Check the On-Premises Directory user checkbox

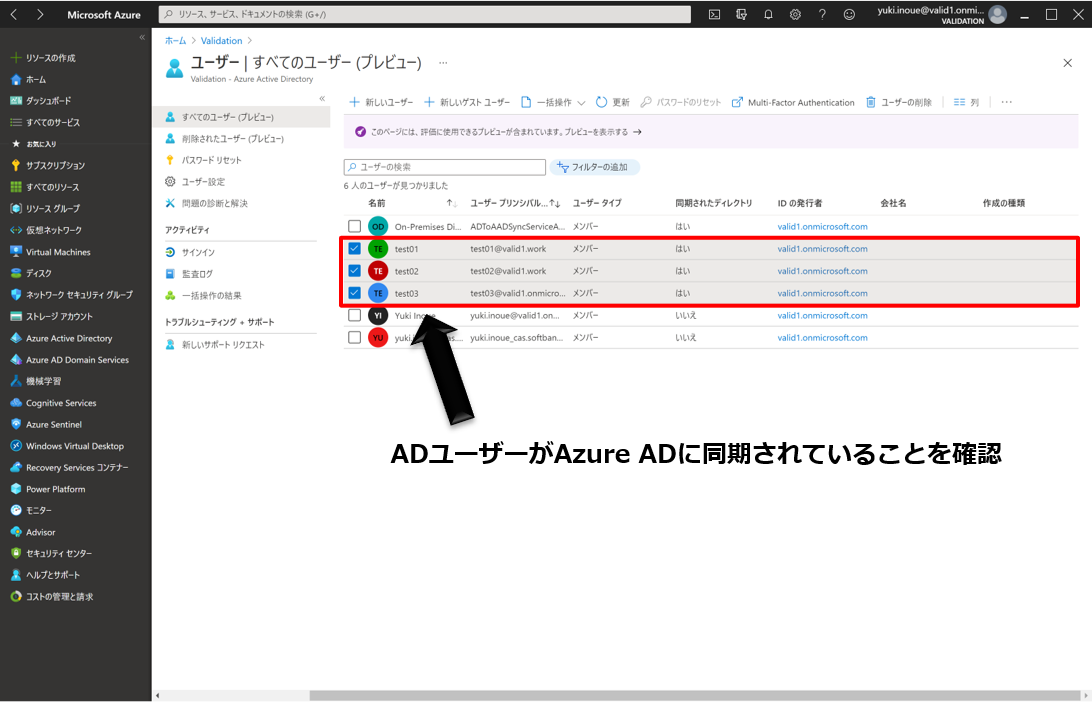(x=354, y=226)
